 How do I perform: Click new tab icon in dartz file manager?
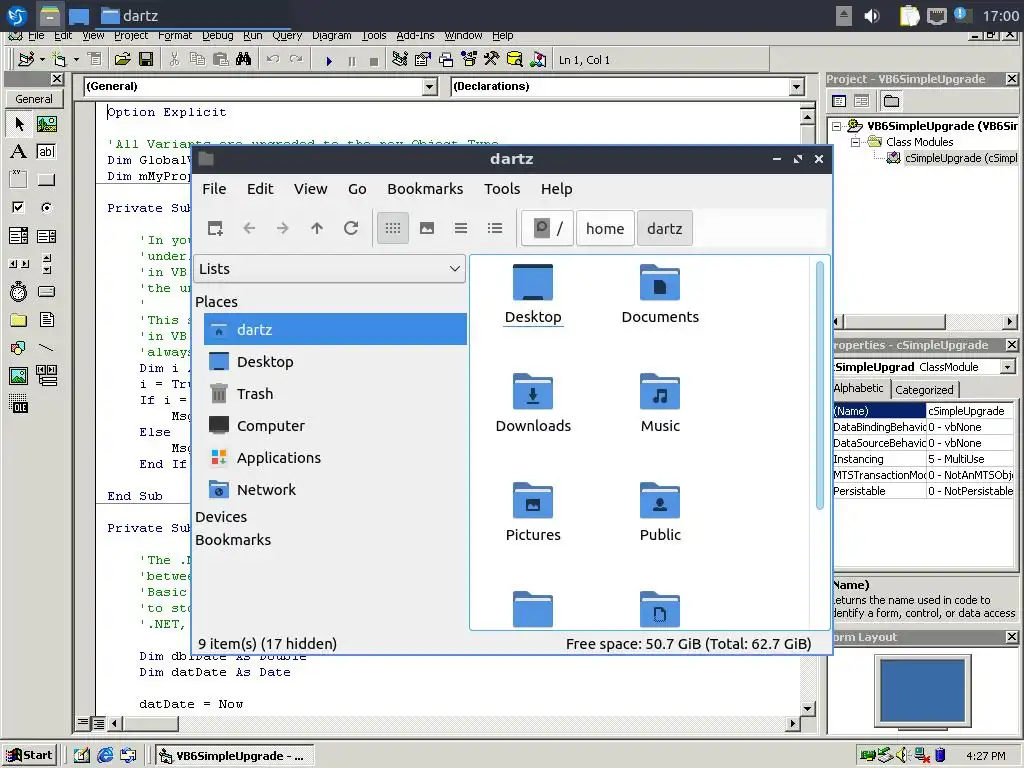[x=216, y=228]
